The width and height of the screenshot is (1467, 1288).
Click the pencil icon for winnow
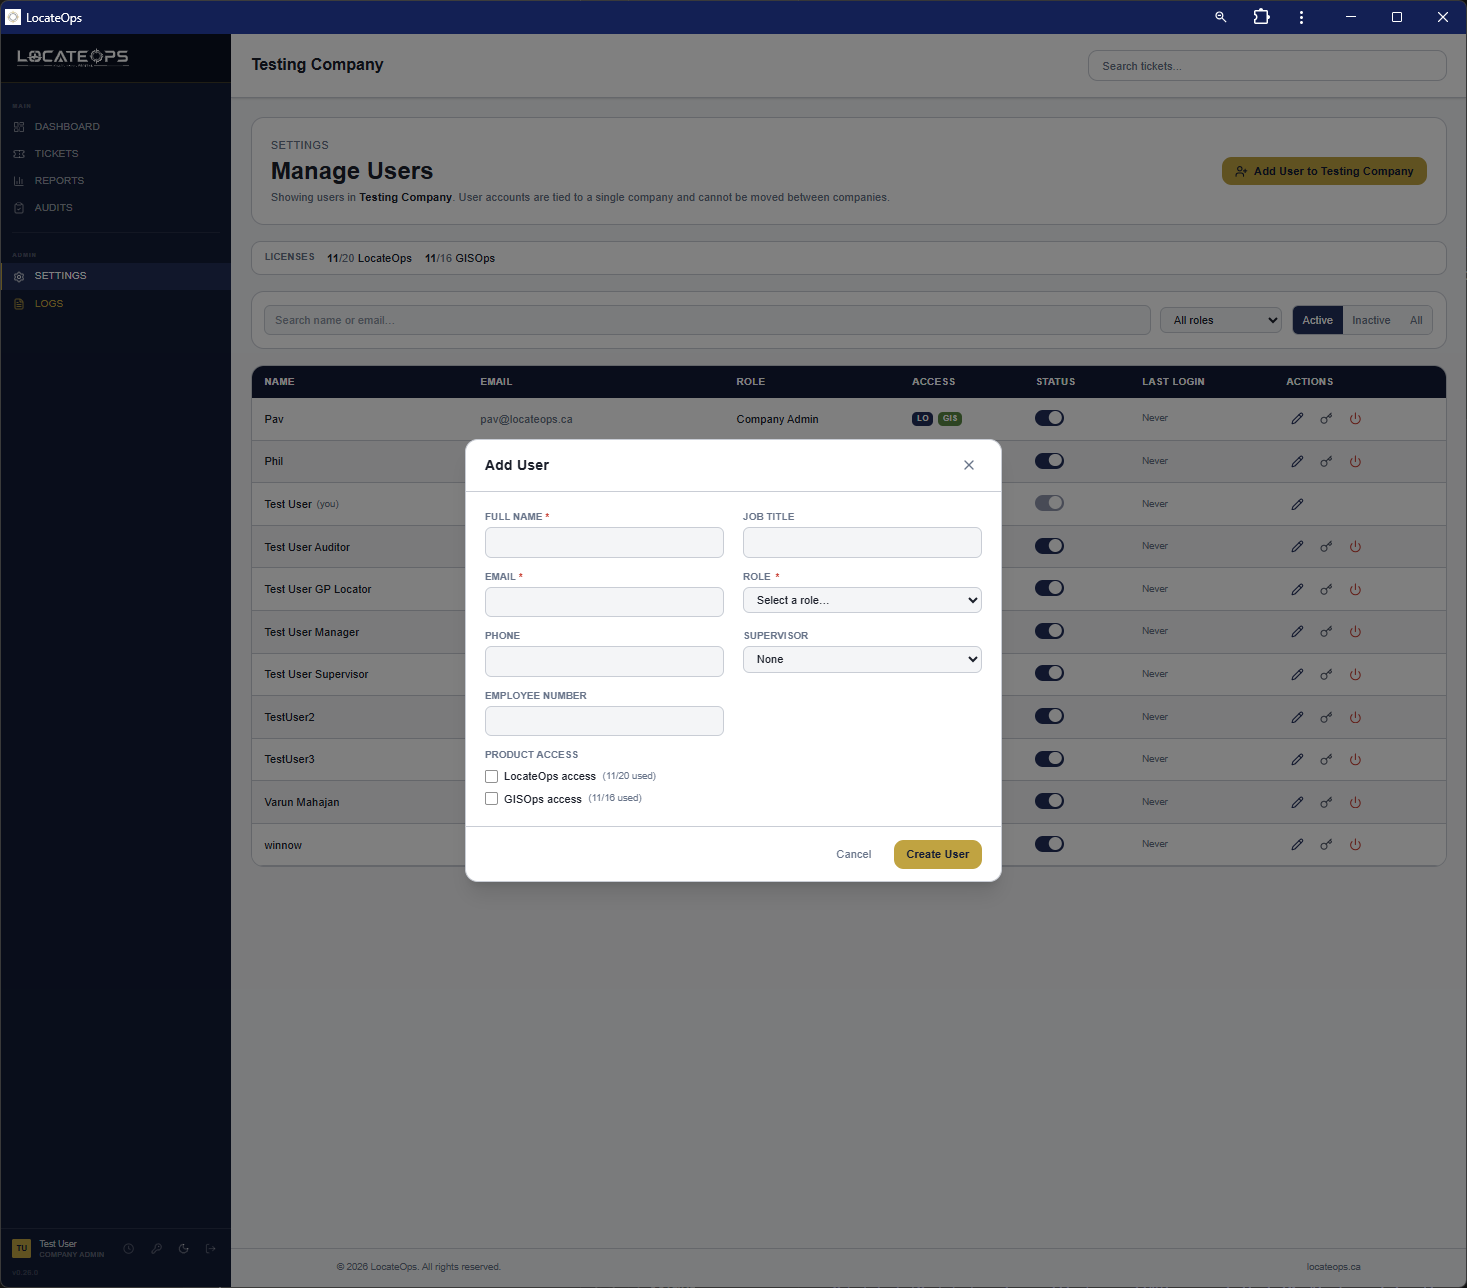click(1297, 845)
